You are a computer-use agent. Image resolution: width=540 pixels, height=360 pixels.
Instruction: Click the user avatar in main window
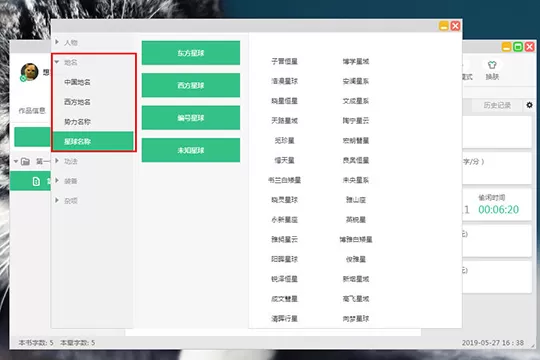29,72
